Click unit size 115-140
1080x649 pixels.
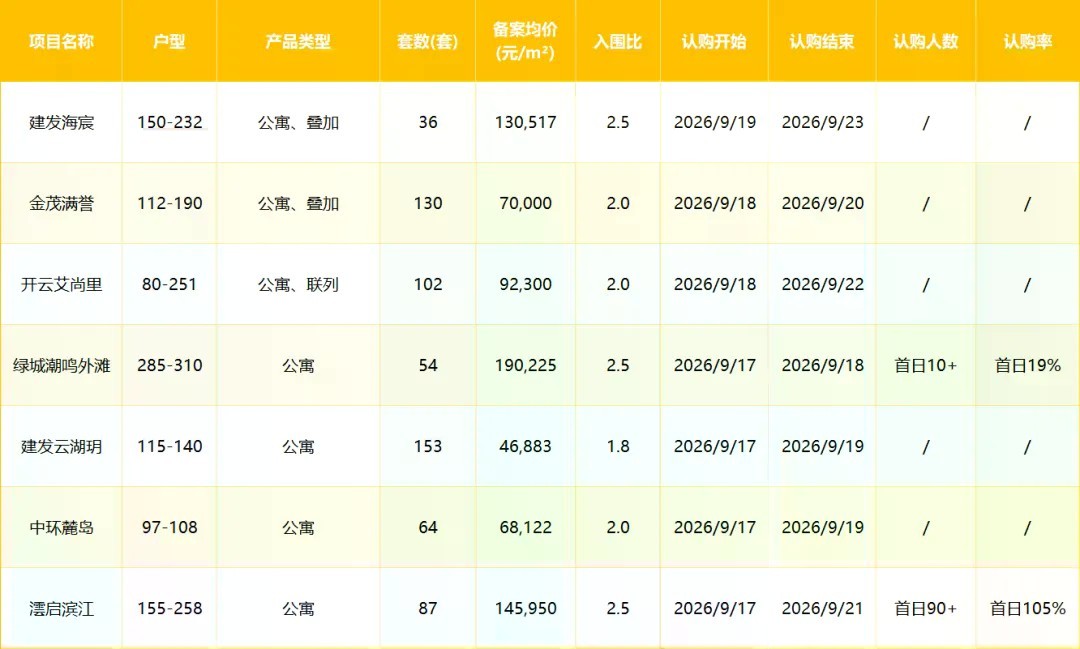click(x=169, y=446)
